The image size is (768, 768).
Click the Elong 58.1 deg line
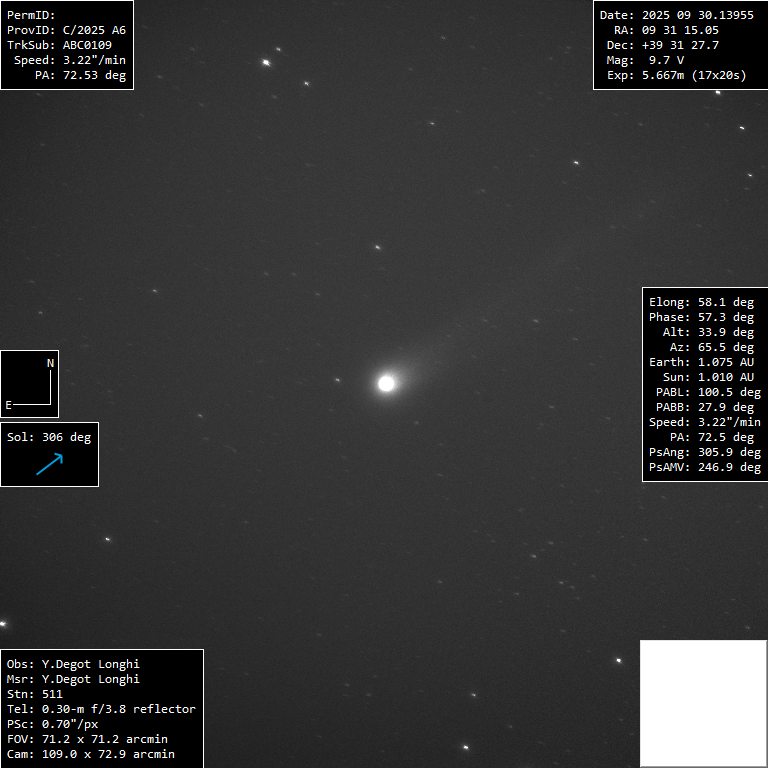(701, 302)
